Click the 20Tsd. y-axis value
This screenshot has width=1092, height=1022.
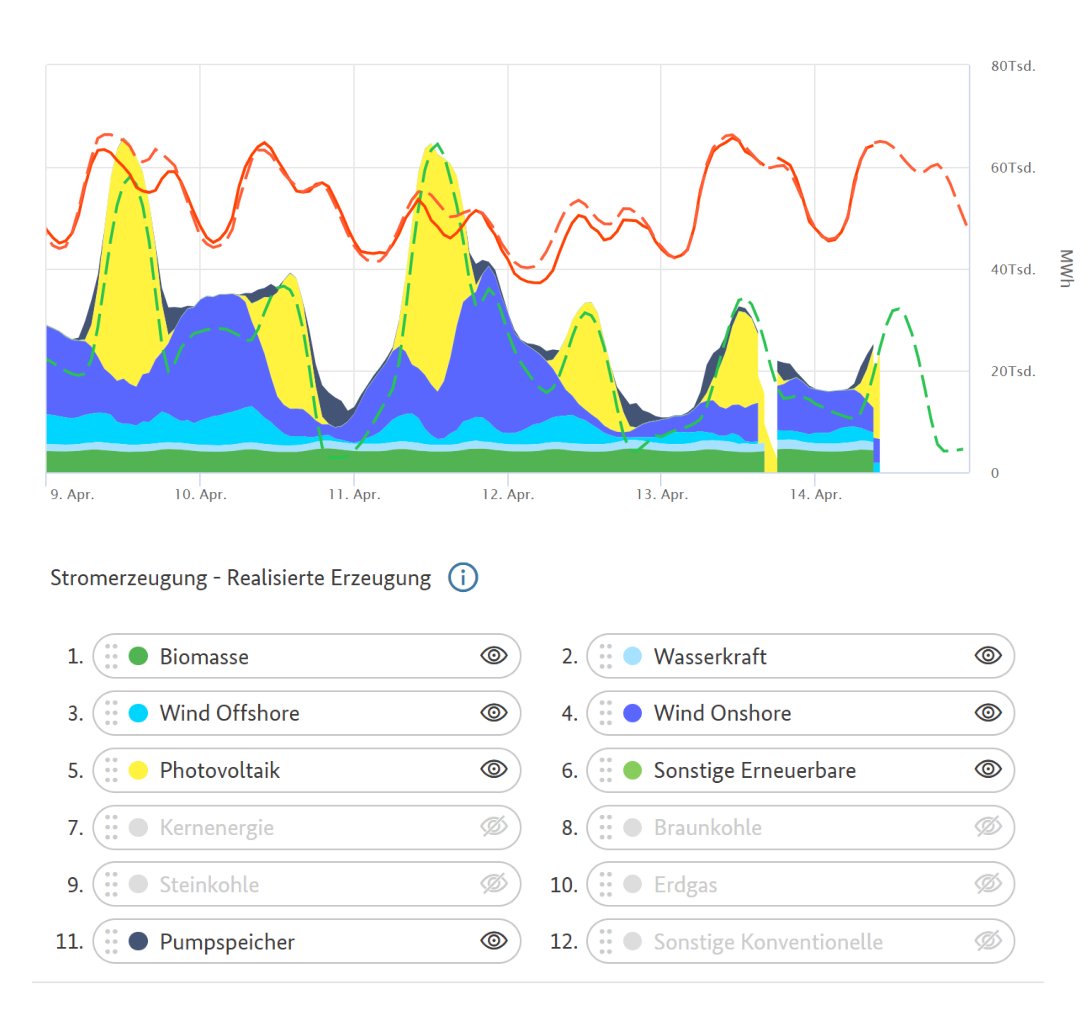pyautogui.click(x=1013, y=371)
